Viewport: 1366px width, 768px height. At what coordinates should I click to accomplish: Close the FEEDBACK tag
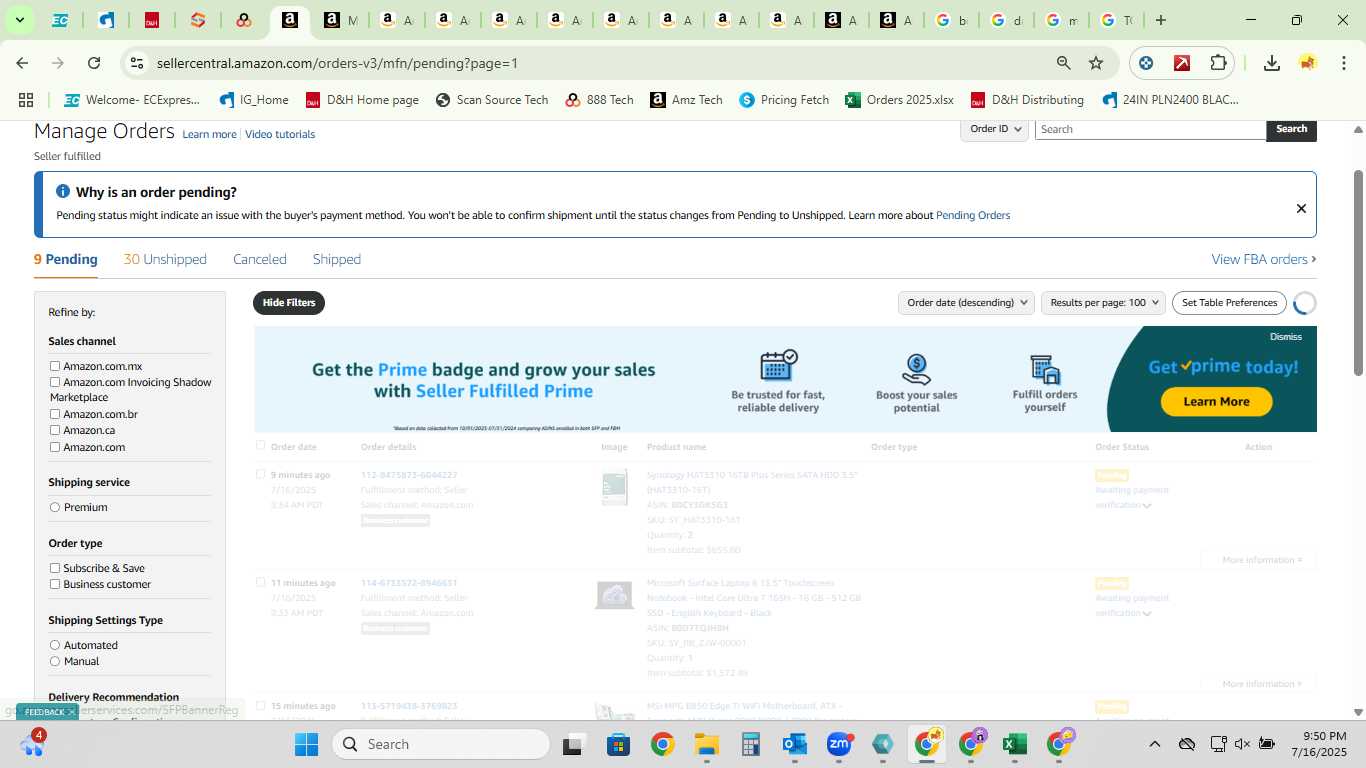coord(71,712)
